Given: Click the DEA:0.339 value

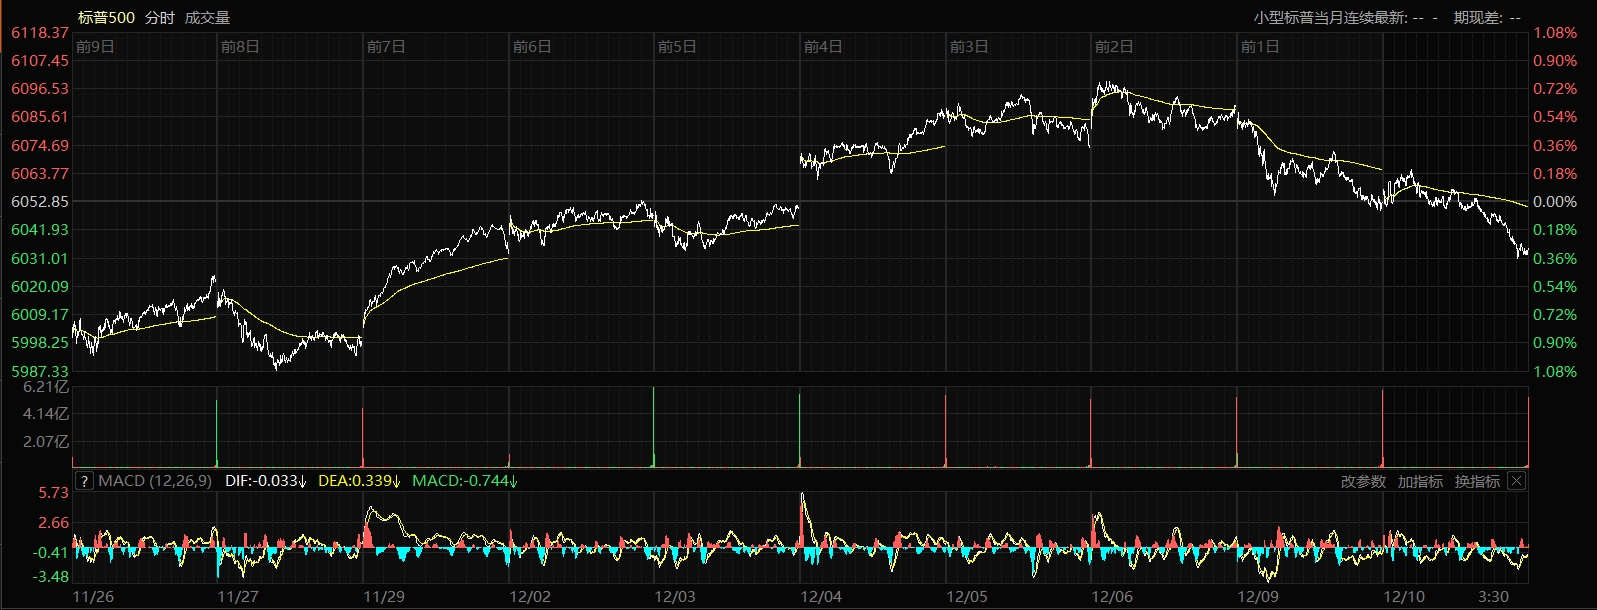Looking at the screenshot, I should point(359,481).
